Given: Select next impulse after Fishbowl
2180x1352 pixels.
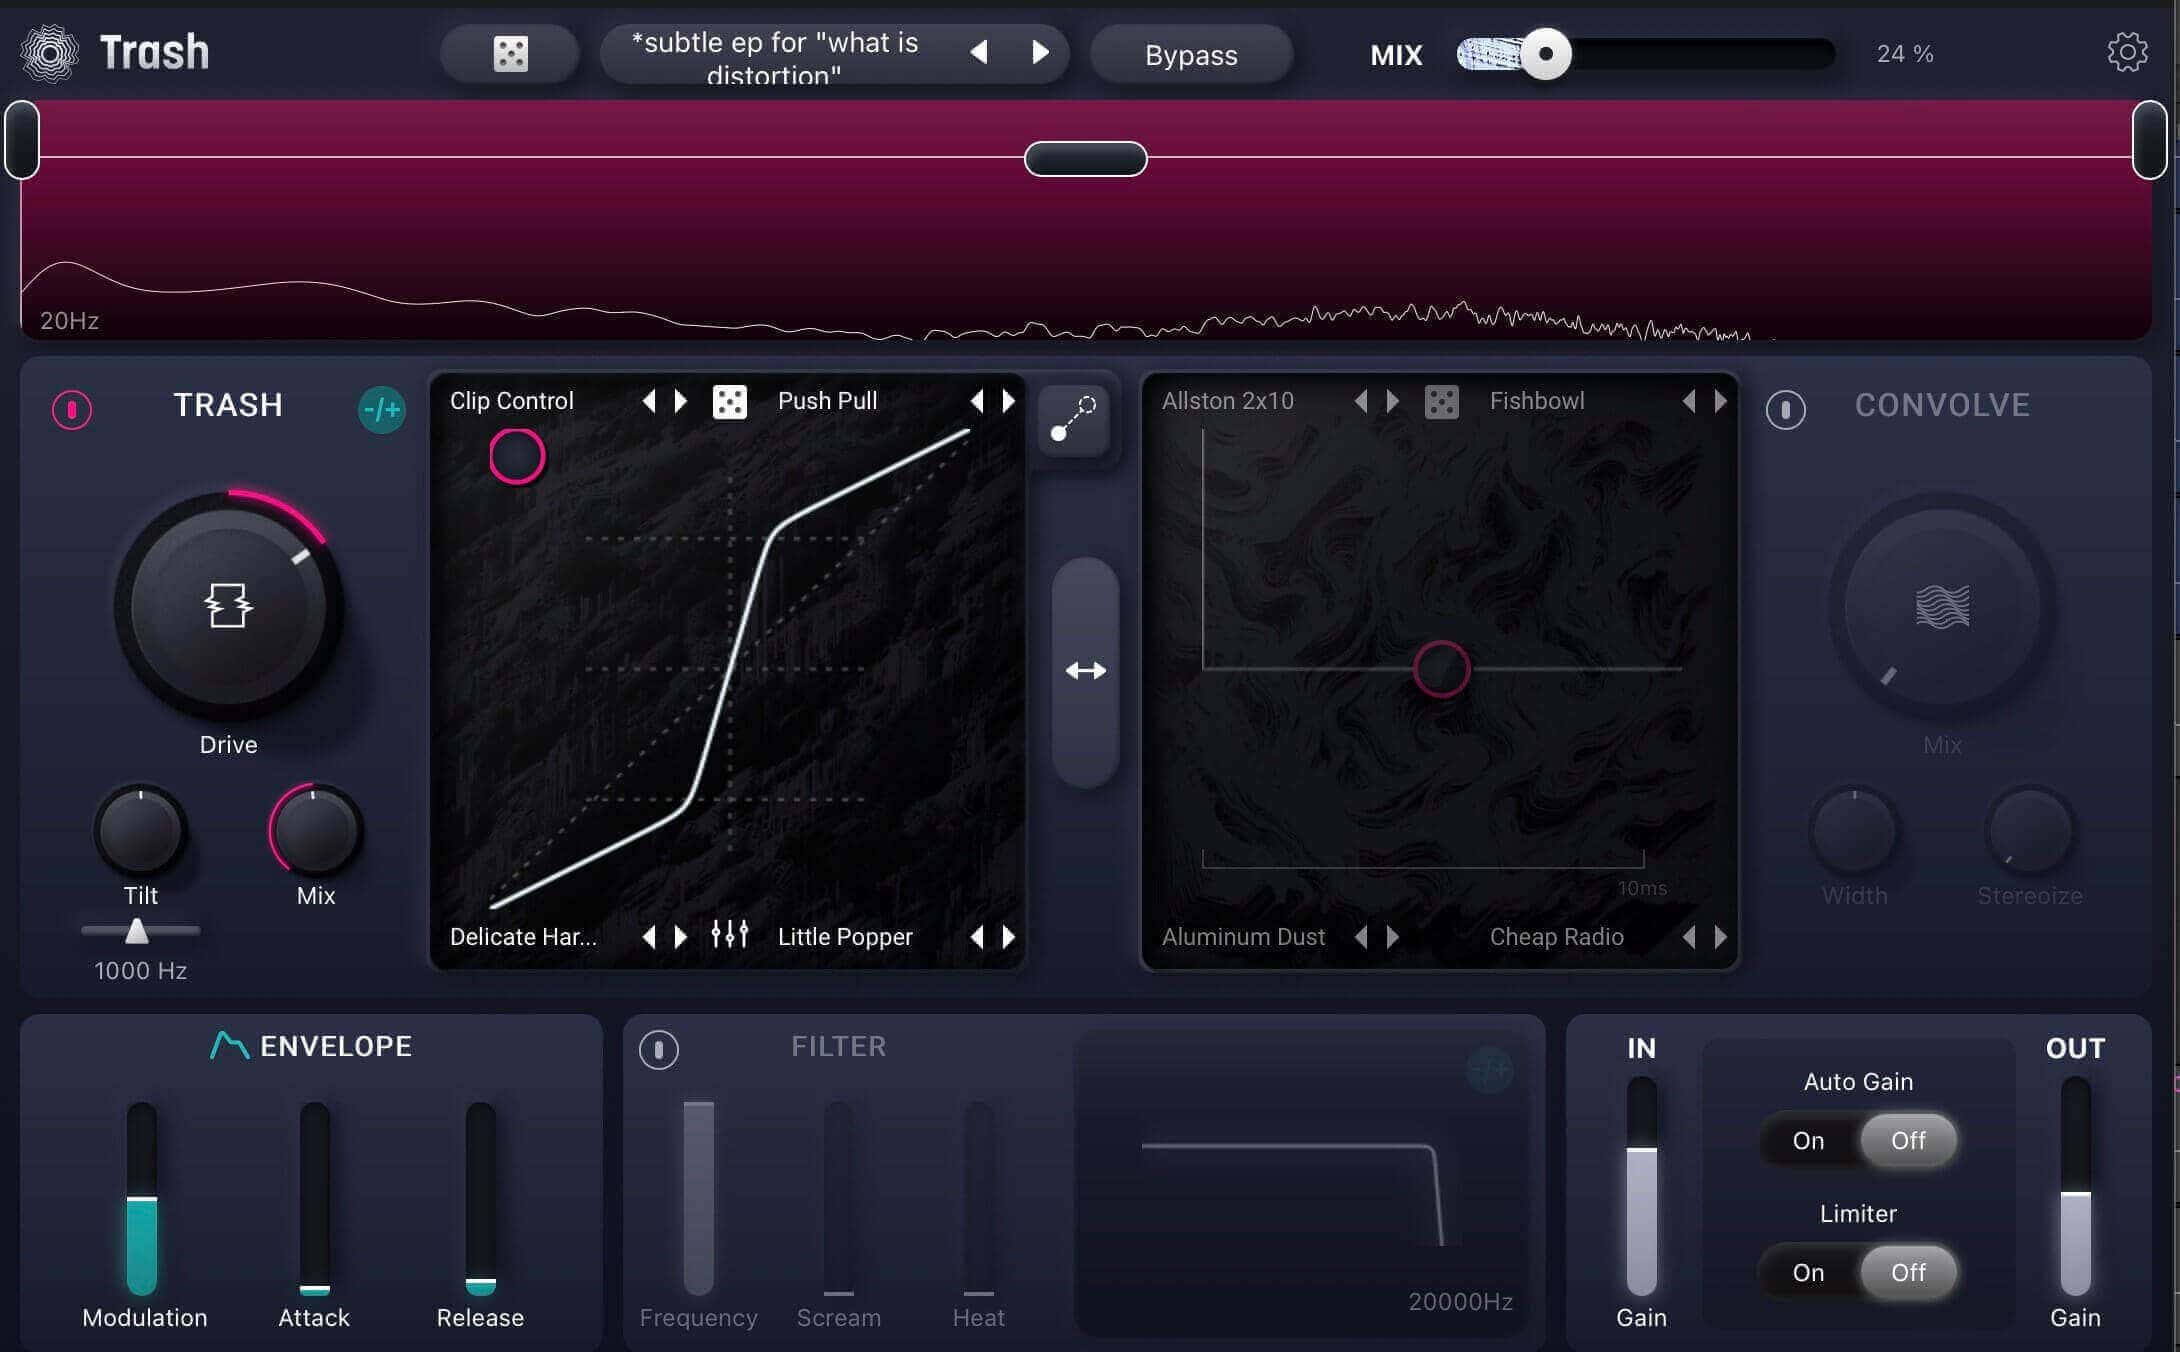Looking at the screenshot, I should [1721, 401].
